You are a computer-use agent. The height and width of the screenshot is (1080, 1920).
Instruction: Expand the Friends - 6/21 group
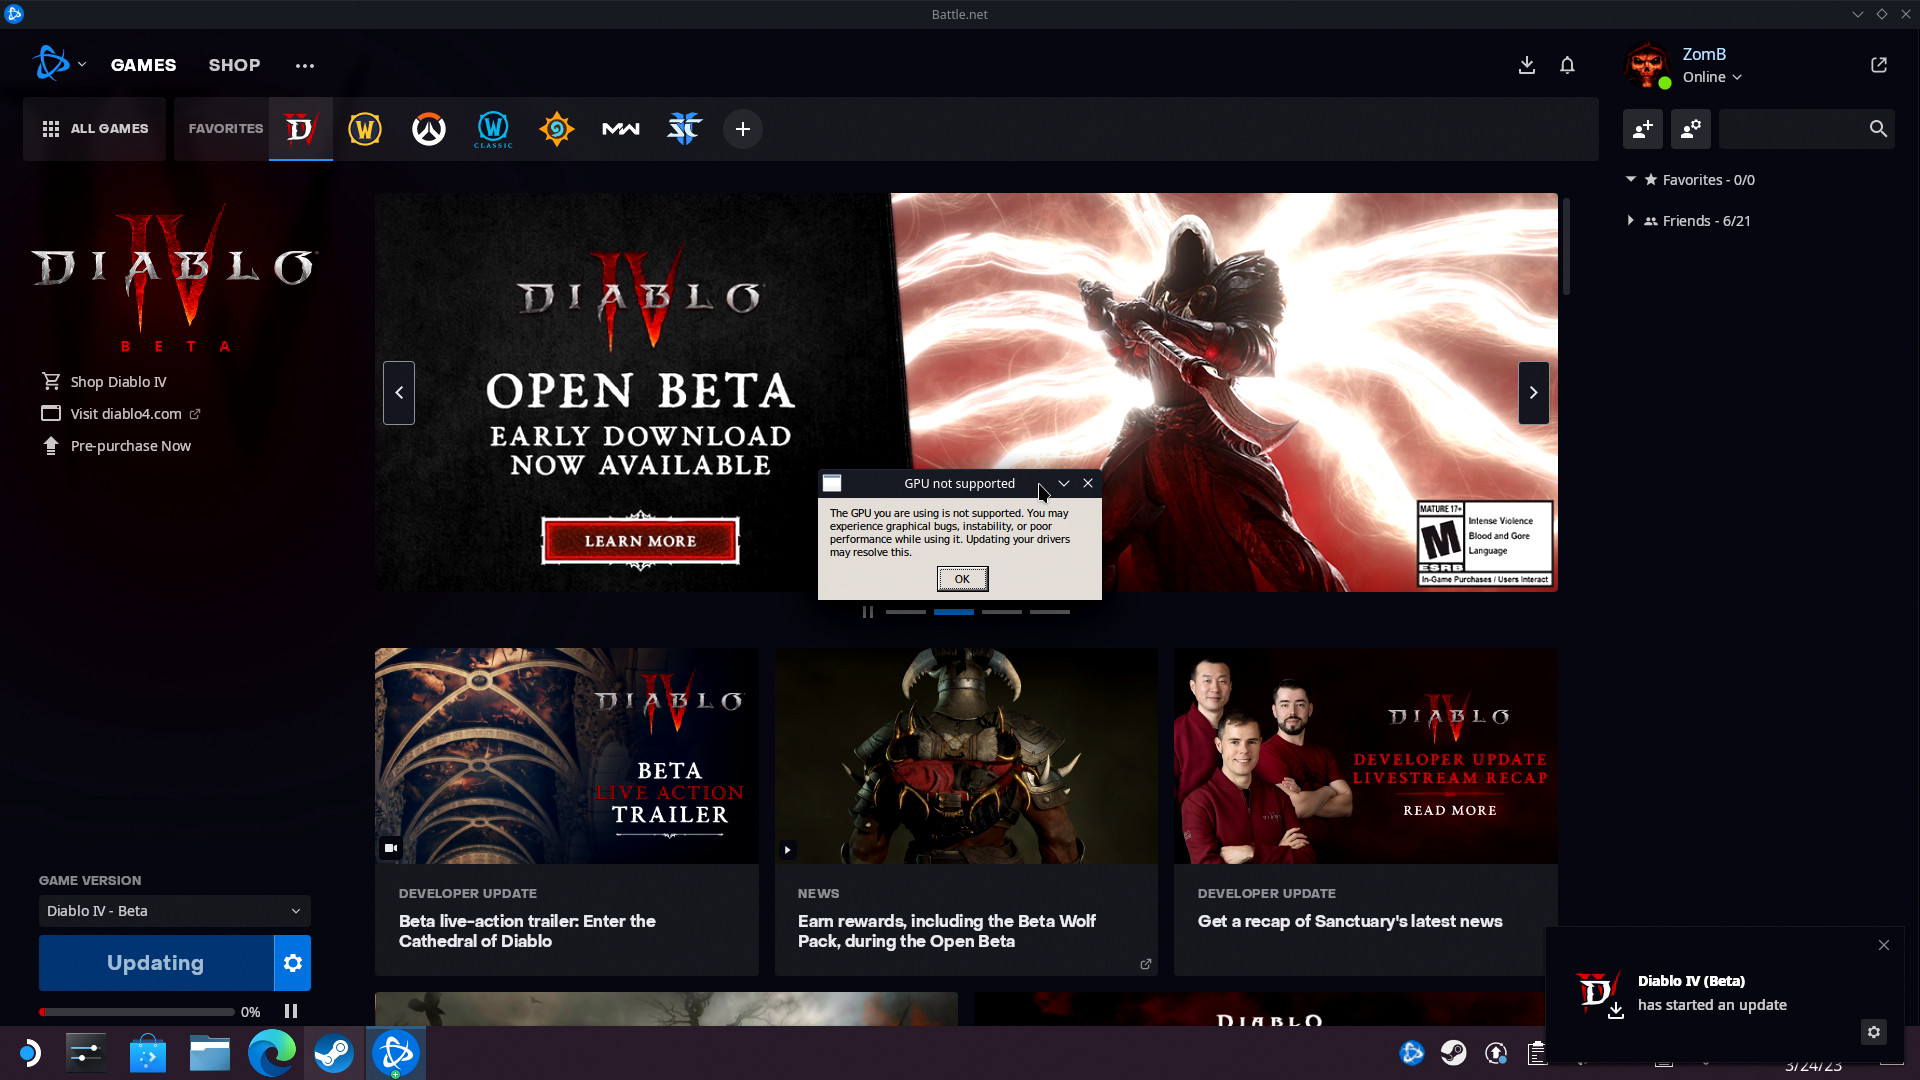(1631, 220)
